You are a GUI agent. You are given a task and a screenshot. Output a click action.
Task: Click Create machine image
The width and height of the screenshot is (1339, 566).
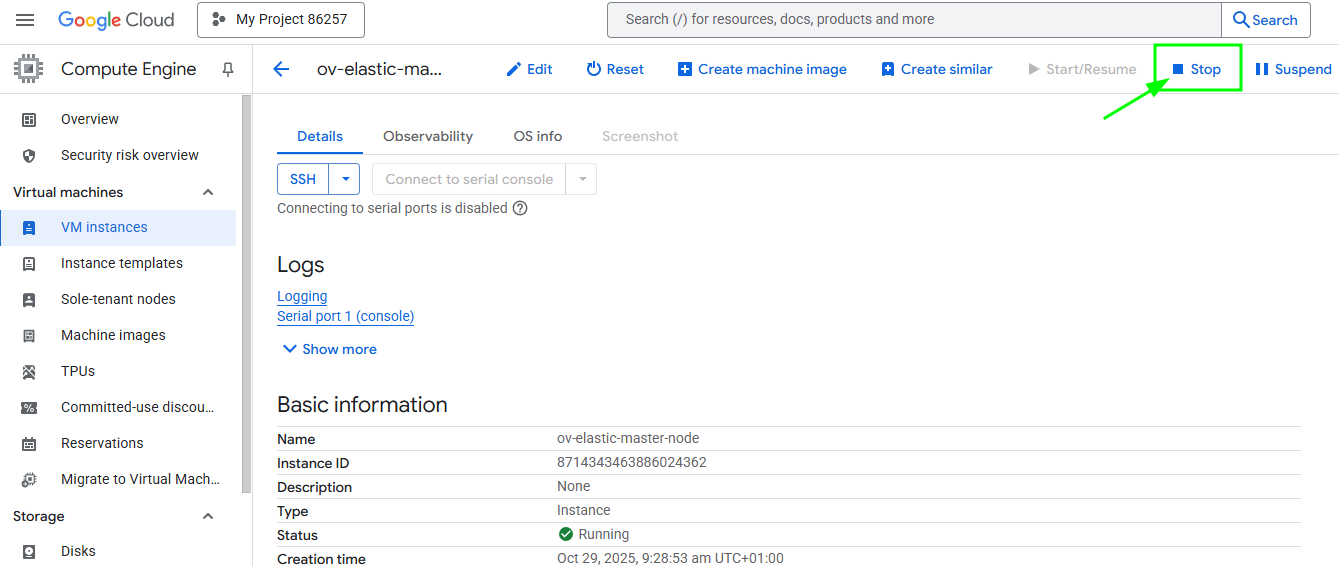tap(762, 69)
